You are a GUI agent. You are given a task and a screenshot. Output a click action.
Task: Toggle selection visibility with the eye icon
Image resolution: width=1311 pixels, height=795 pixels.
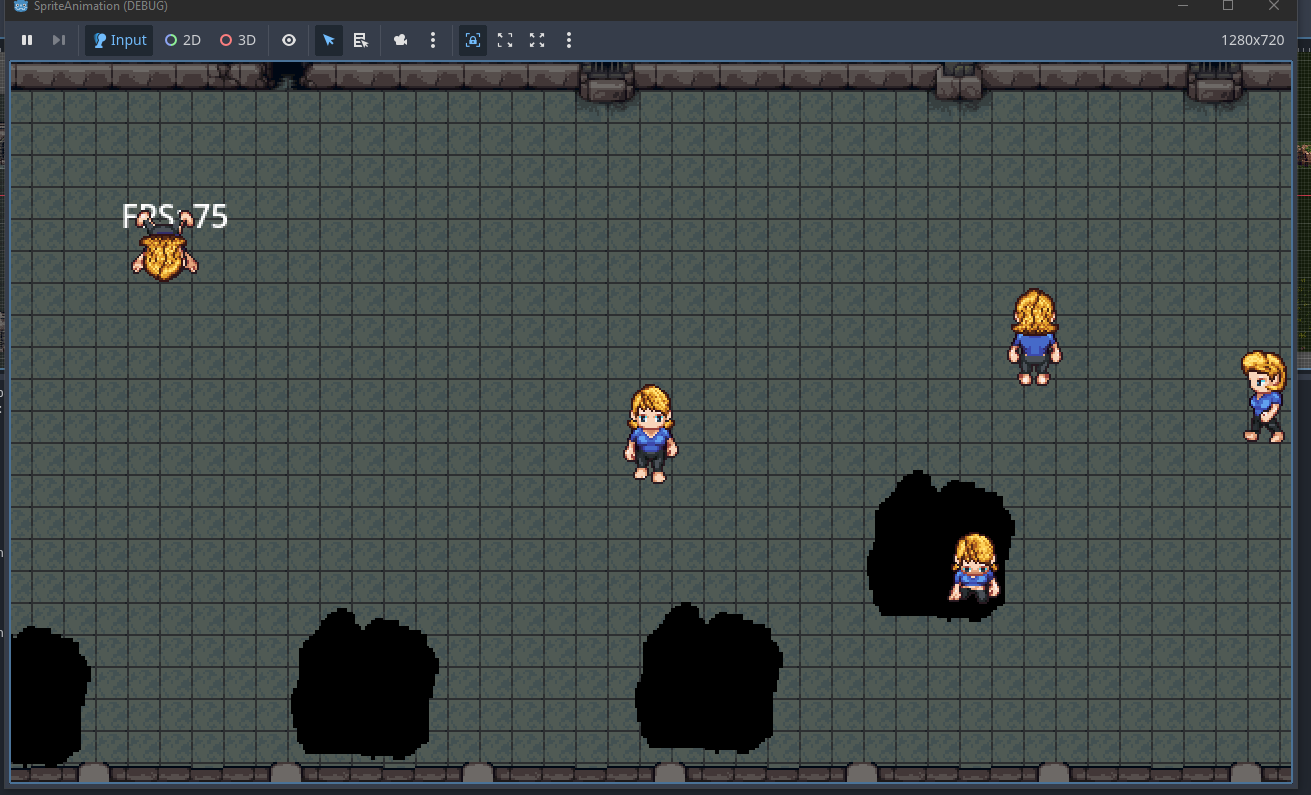pos(289,40)
